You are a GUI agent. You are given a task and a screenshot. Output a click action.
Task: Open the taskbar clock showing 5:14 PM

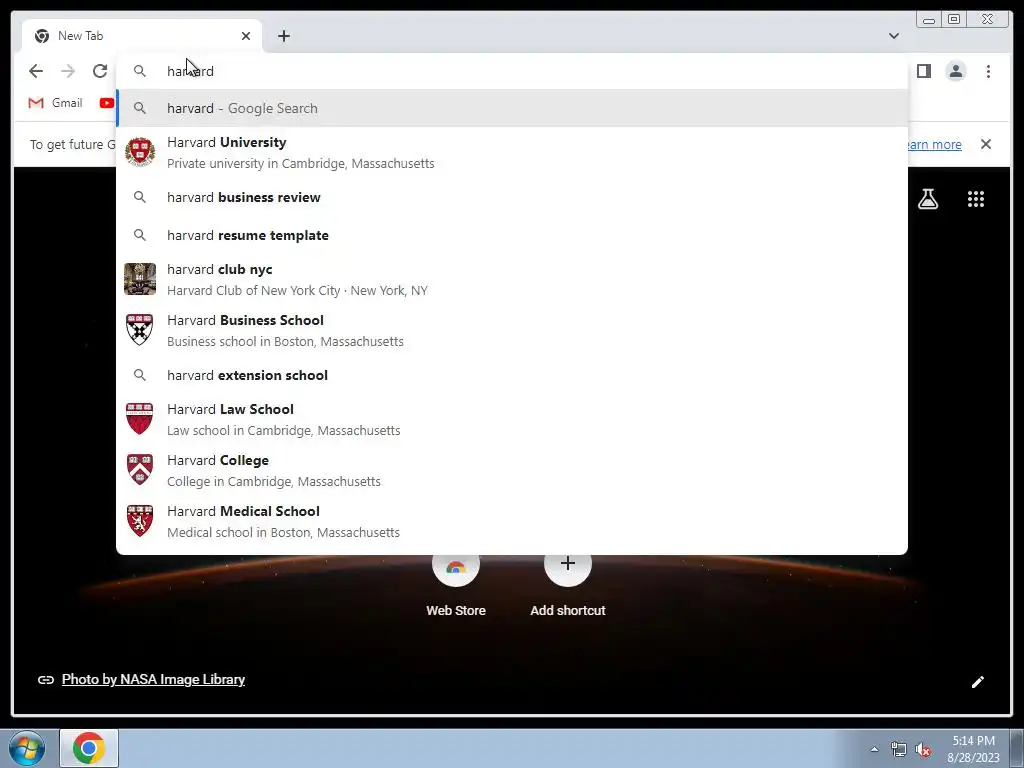click(x=973, y=749)
